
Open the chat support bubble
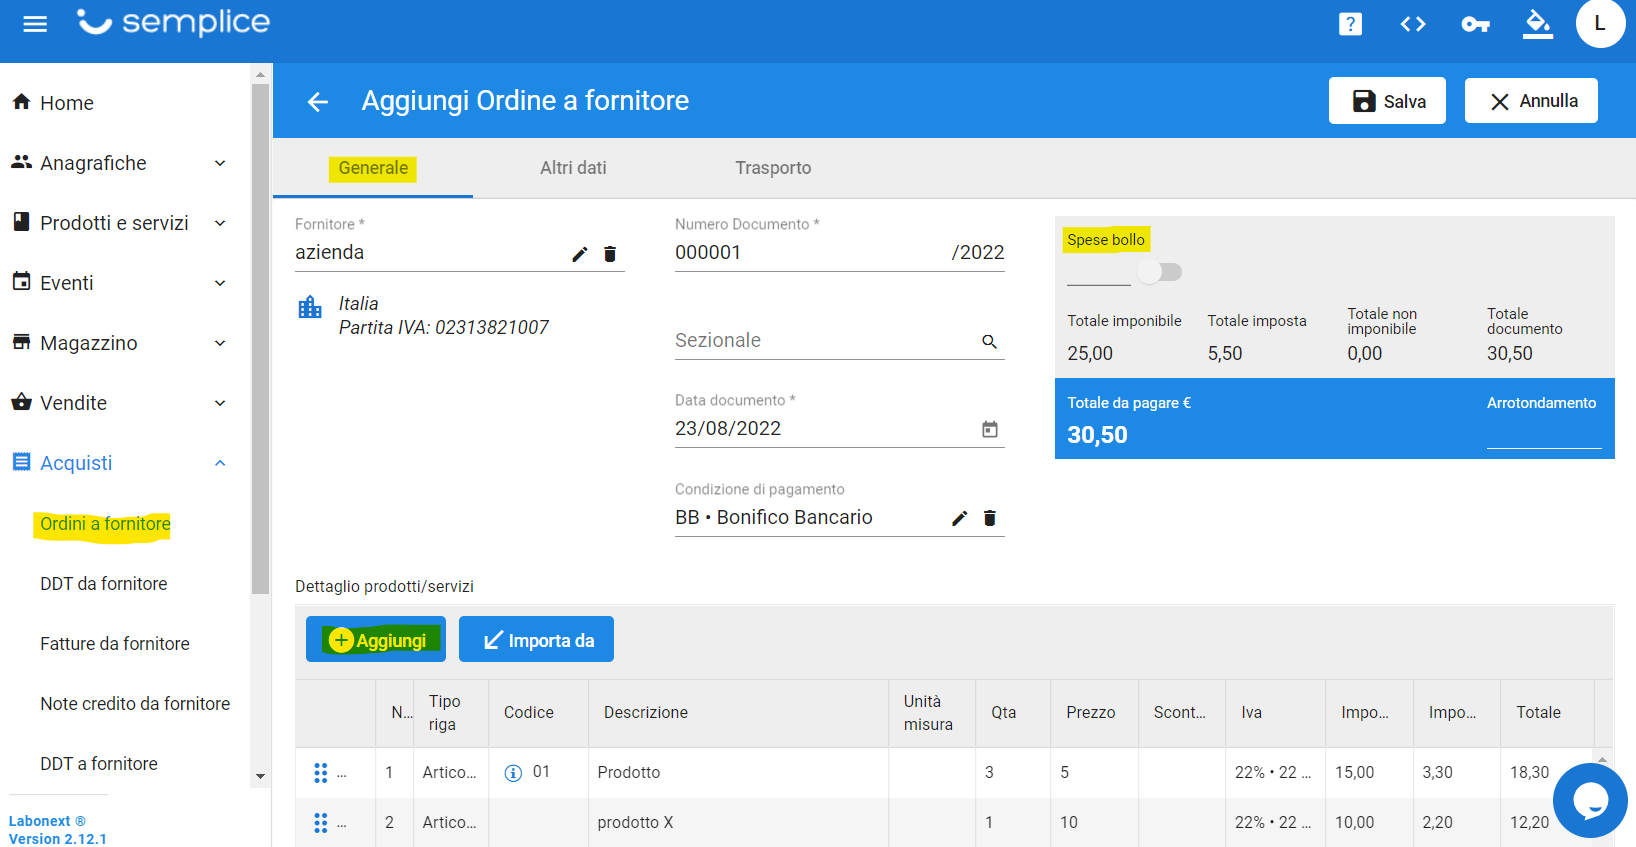(1590, 800)
